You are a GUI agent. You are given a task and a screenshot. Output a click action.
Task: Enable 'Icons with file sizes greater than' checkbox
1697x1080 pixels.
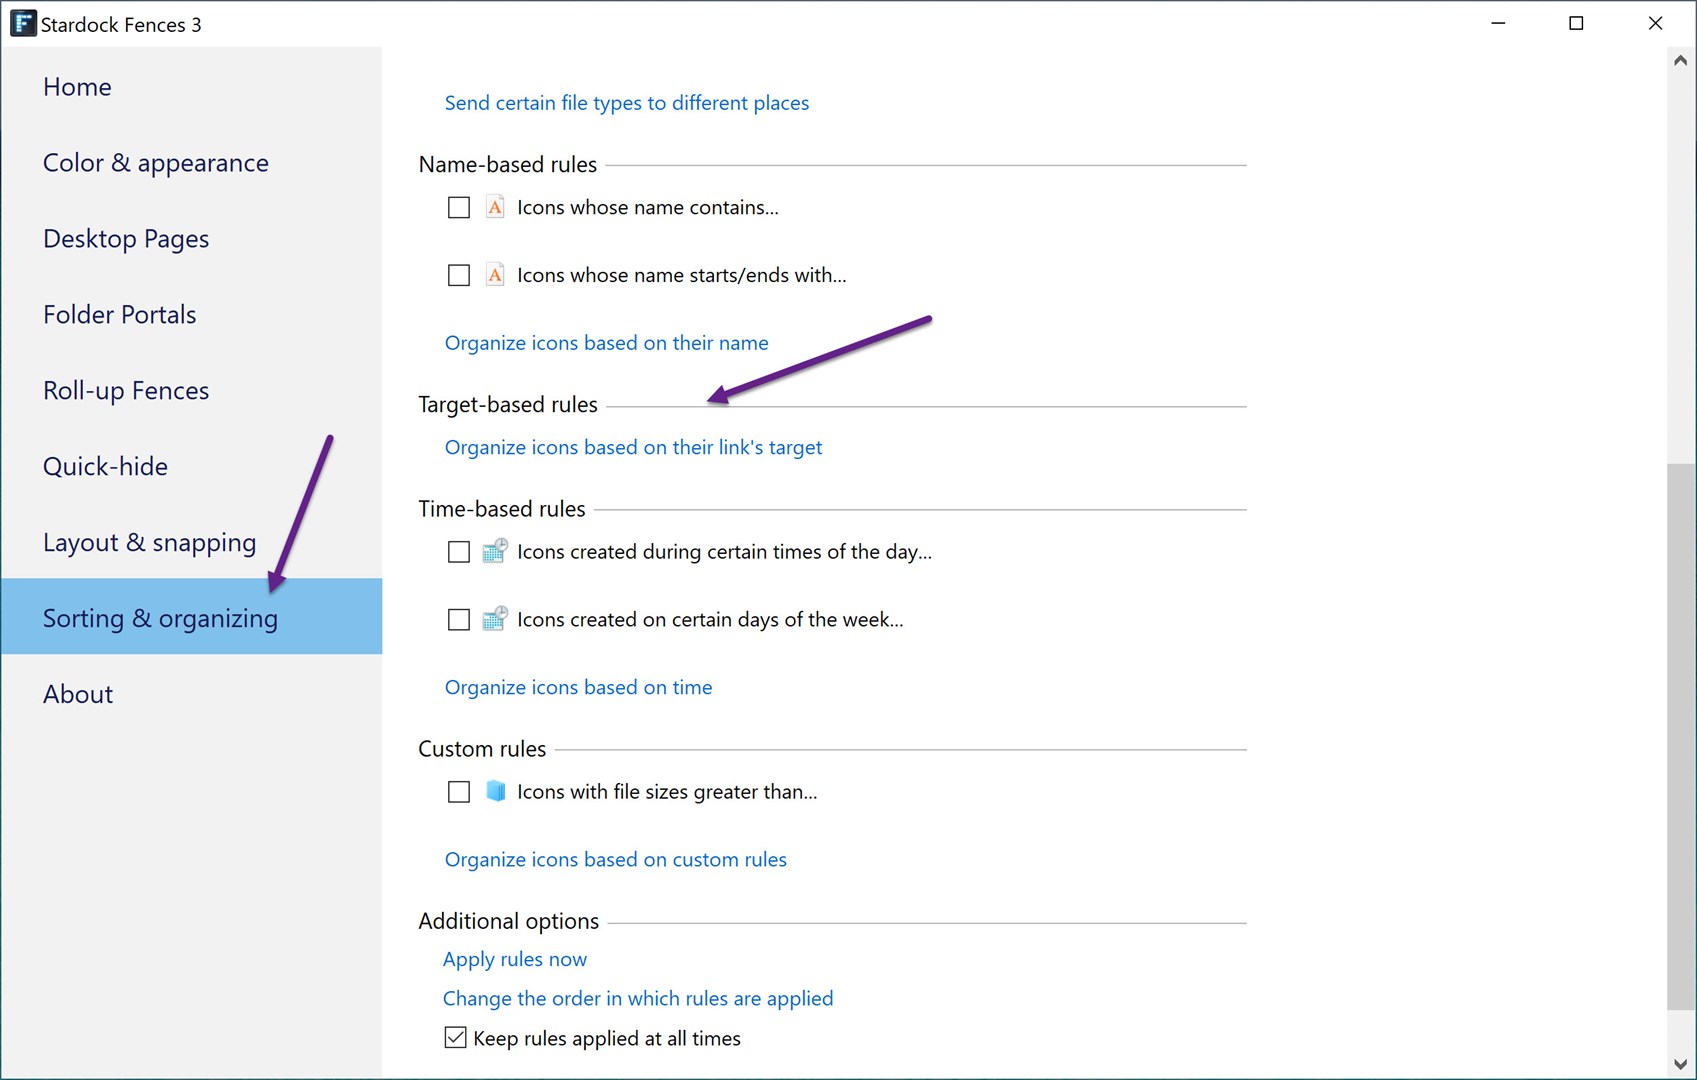click(x=459, y=792)
